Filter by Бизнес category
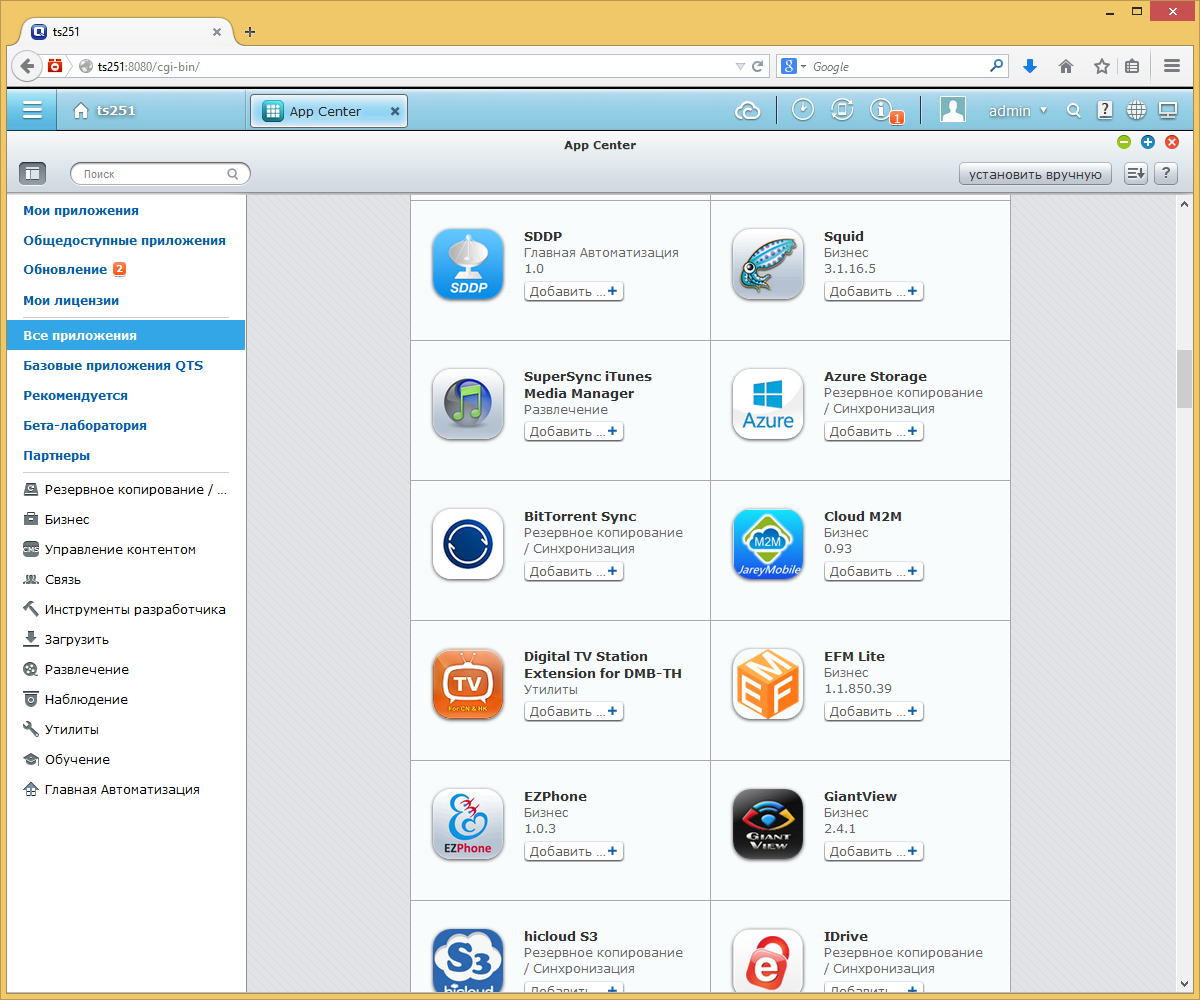The height and width of the screenshot is (1000, 1200). (67, 519)
